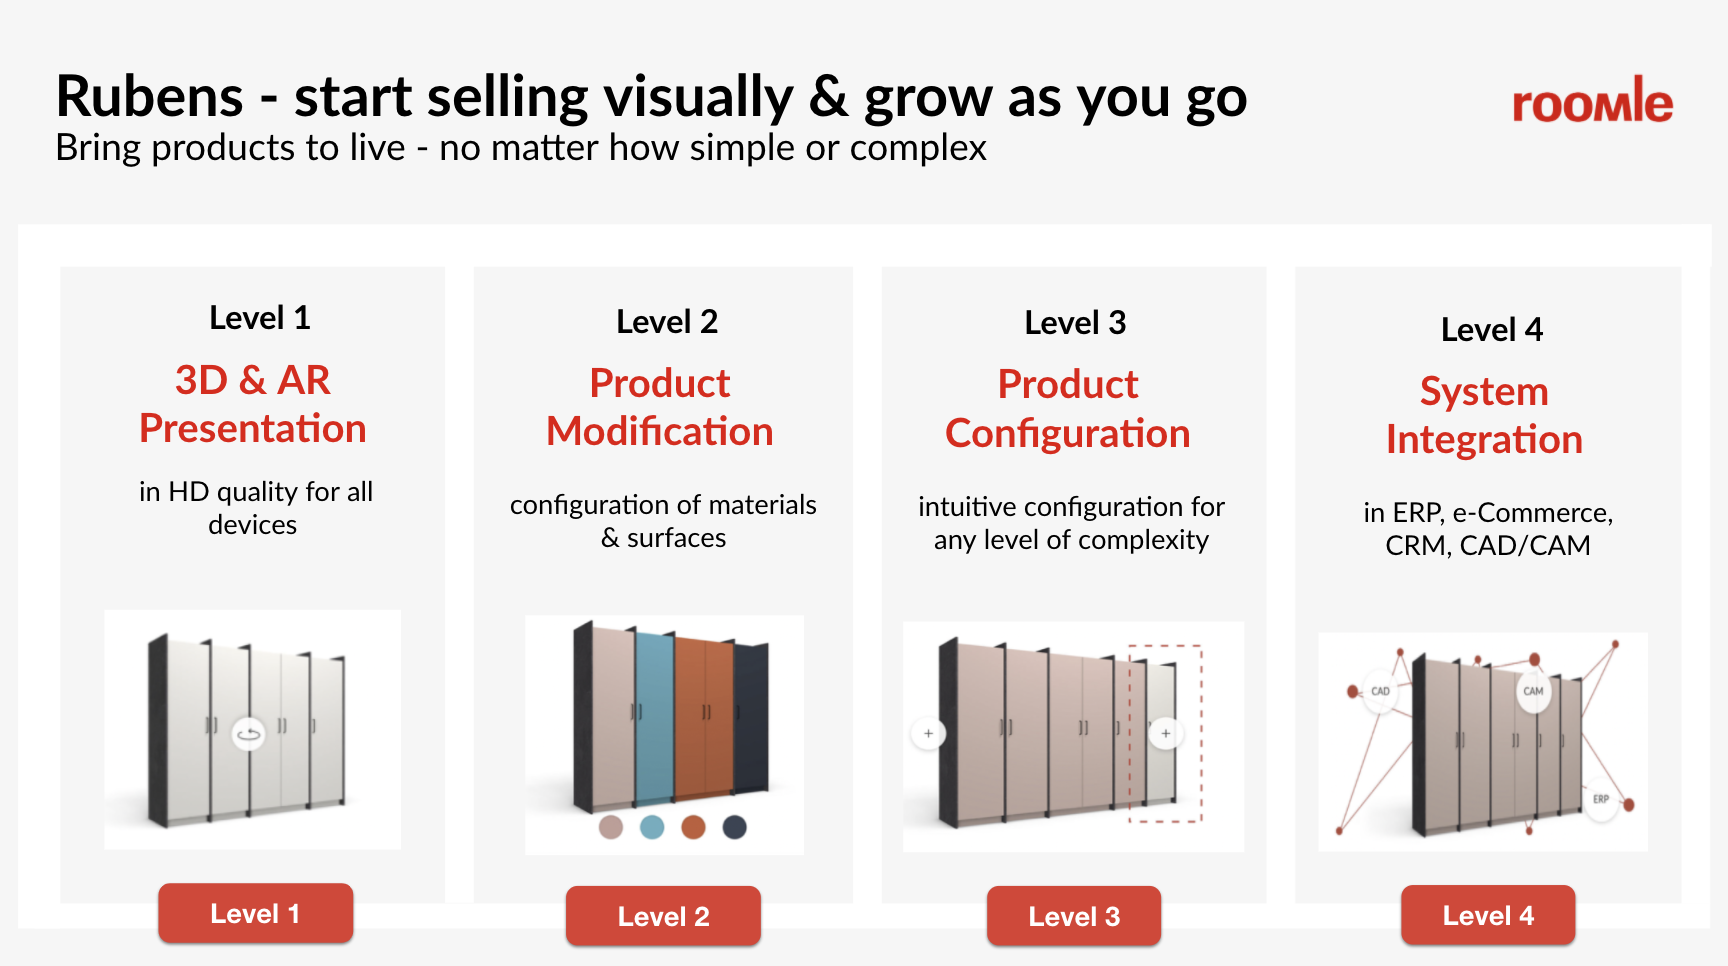Open the red Level 3 button
This screenshot has width=1728, height=966.
[1074, 916]
